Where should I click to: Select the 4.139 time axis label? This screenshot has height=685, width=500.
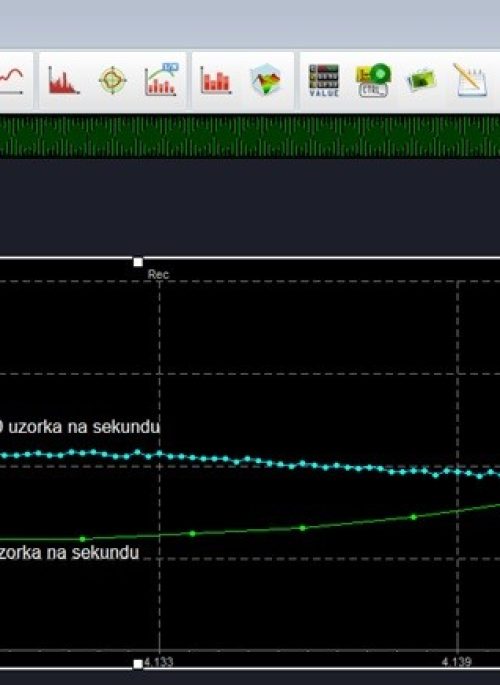tap(456, 662)
